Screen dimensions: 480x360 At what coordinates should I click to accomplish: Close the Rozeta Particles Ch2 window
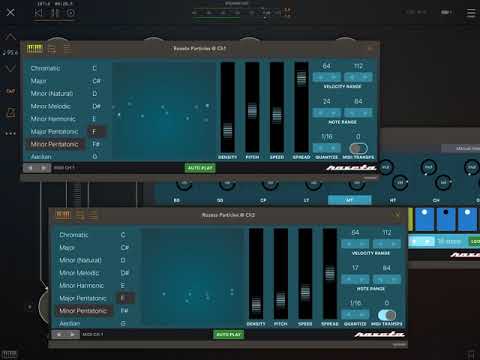397,215
